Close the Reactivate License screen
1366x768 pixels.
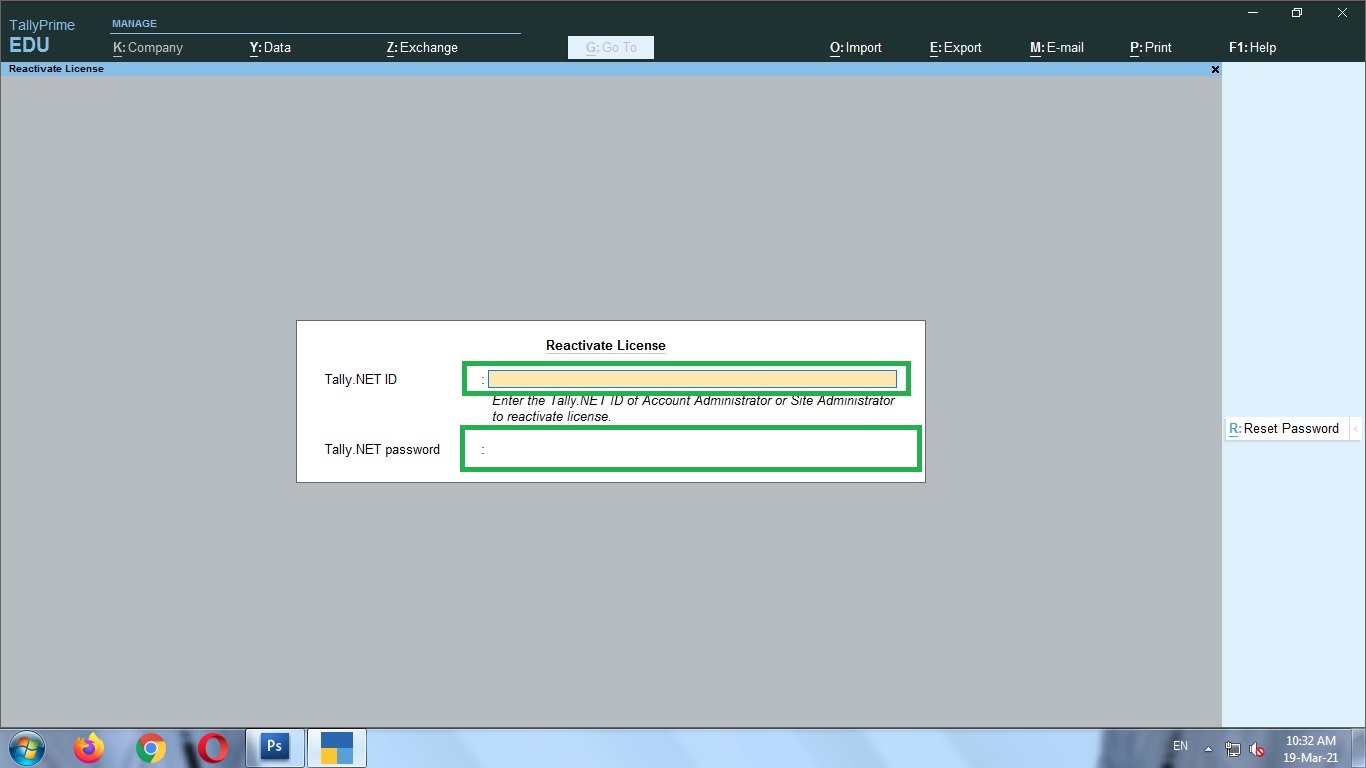[1215, 69]
